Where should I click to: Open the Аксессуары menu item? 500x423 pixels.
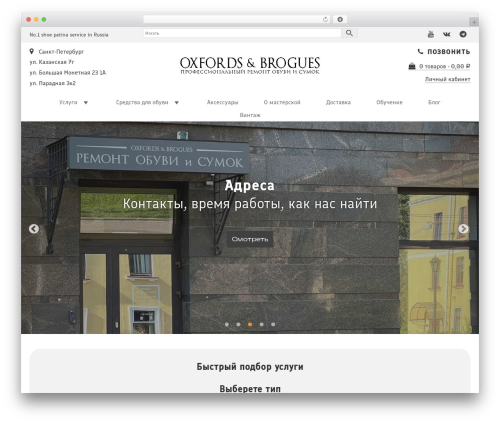click(222, 102)
